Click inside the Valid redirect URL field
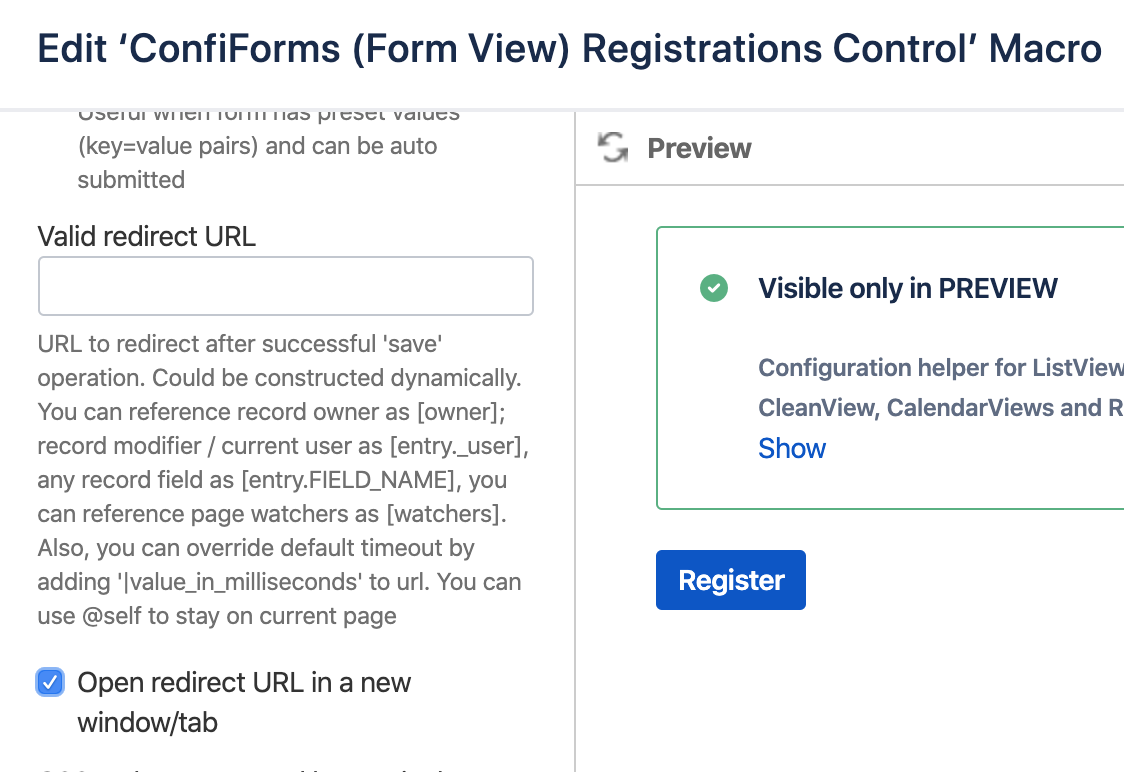The width and height of the screenshot is (1124, 772). (x=285, y=285)
